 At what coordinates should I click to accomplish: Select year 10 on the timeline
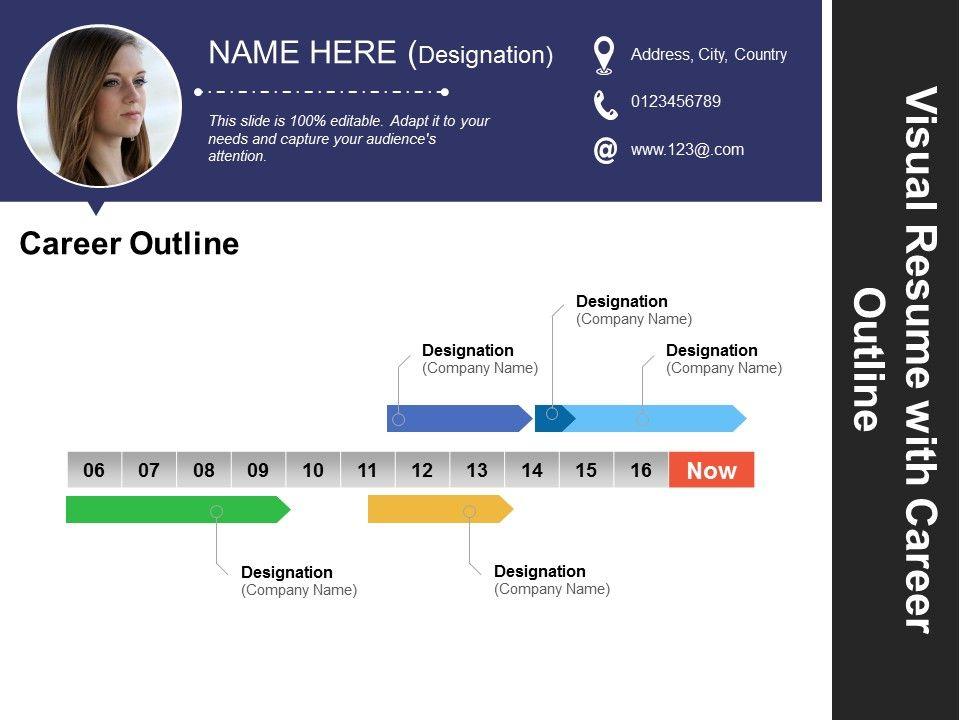coord(313,470)
